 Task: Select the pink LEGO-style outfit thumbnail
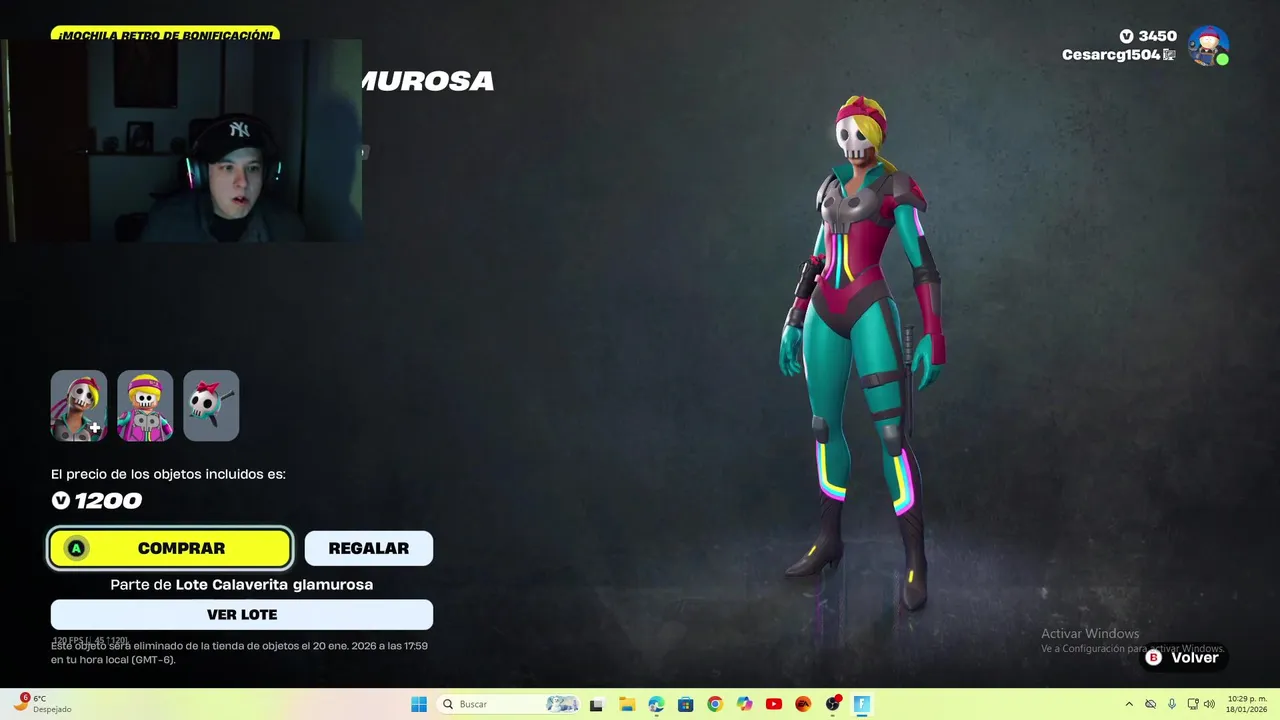click(x=145, y=406)
